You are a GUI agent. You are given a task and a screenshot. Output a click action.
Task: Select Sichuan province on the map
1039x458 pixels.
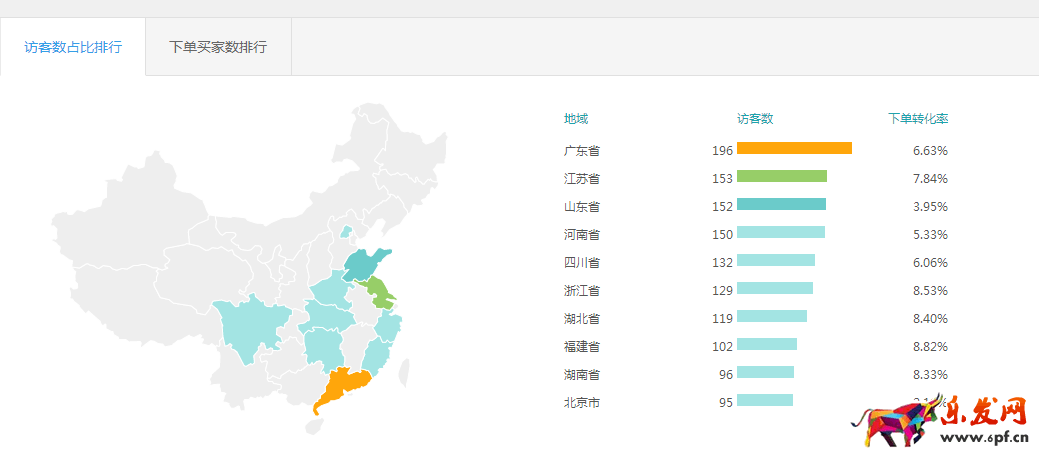[248, 326]
